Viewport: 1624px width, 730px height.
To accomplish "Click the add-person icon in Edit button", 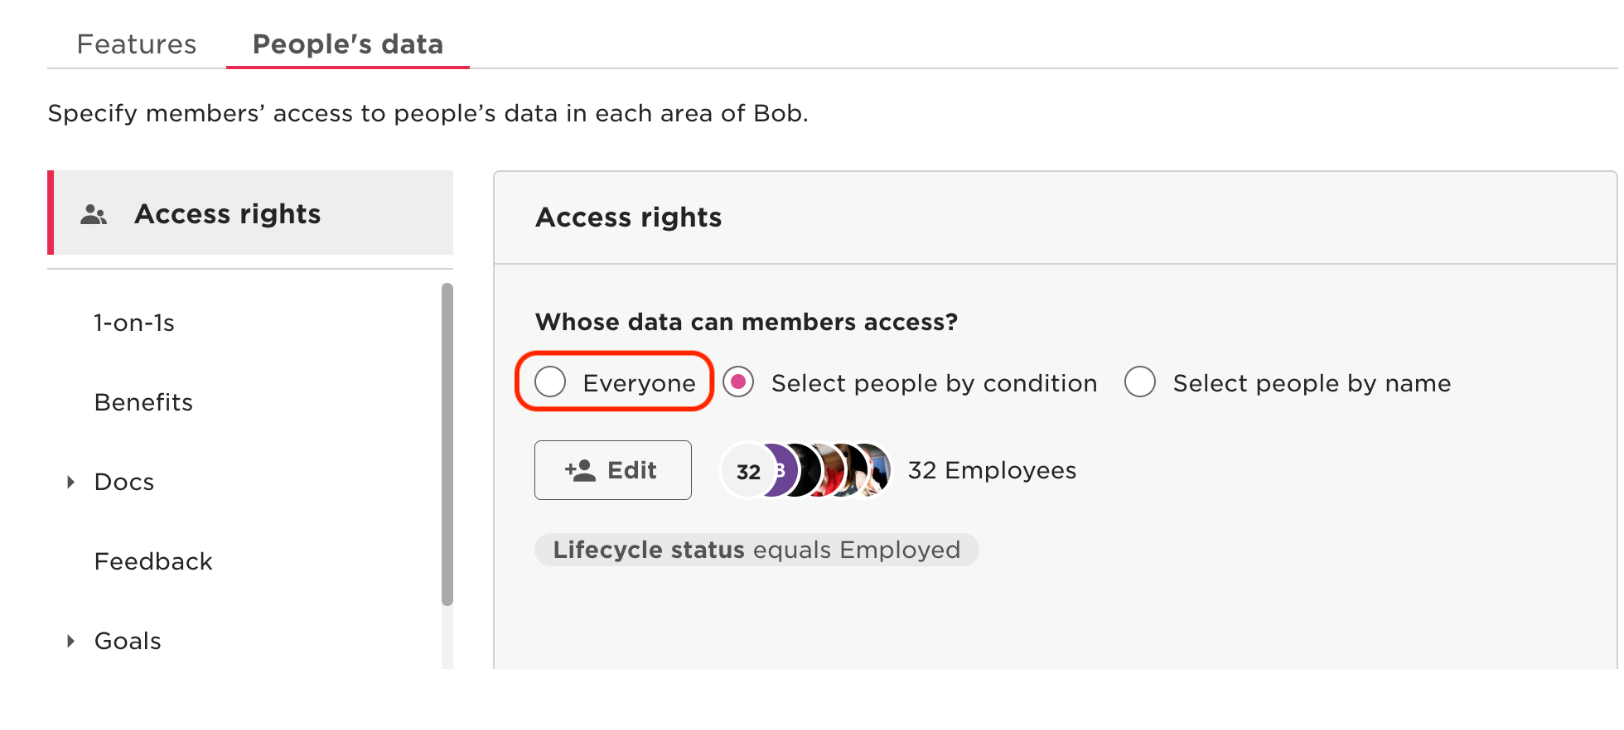I will [x=580, y=470].
